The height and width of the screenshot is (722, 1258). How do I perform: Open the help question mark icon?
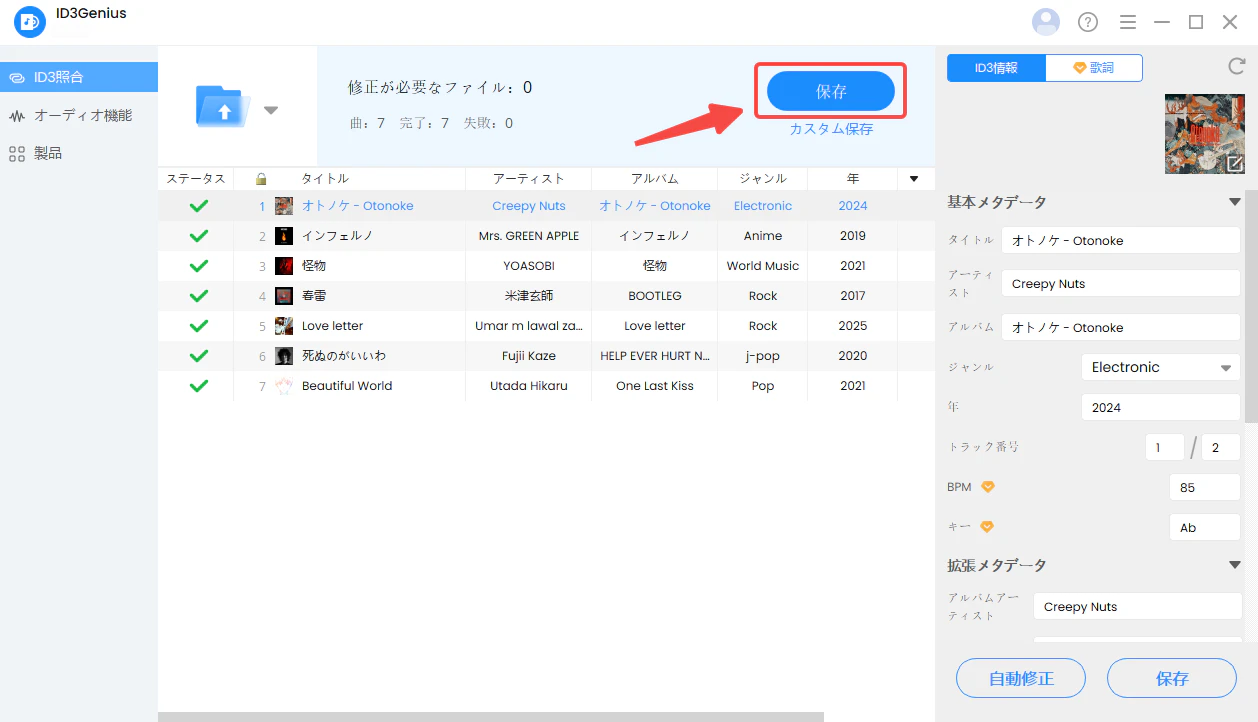coord(1088,22)
